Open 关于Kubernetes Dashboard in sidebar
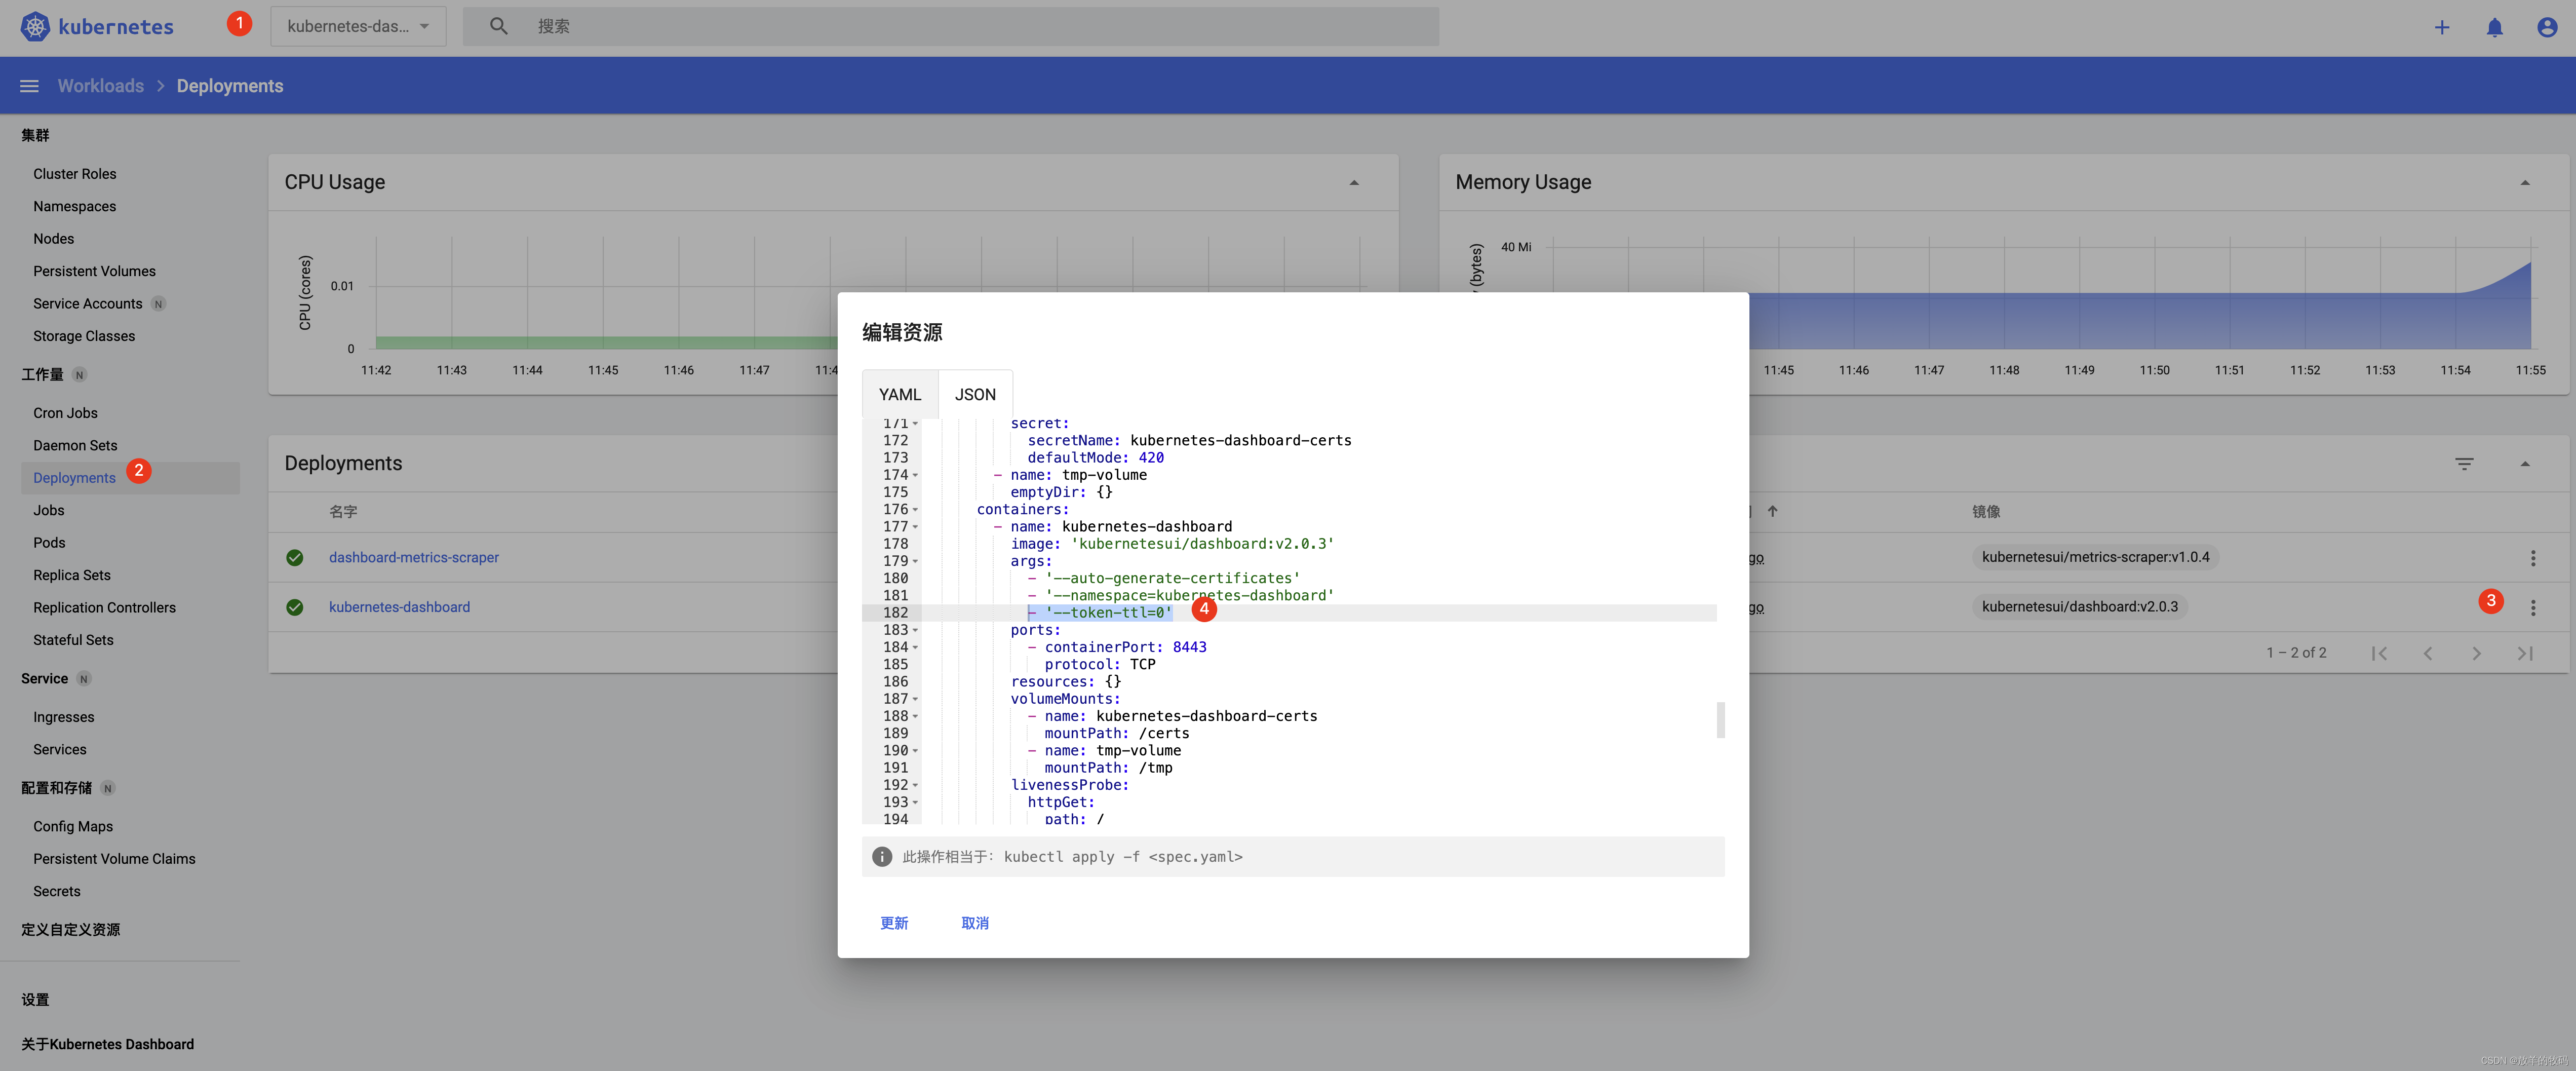2576x1071 pixels. click(108, 1044)
